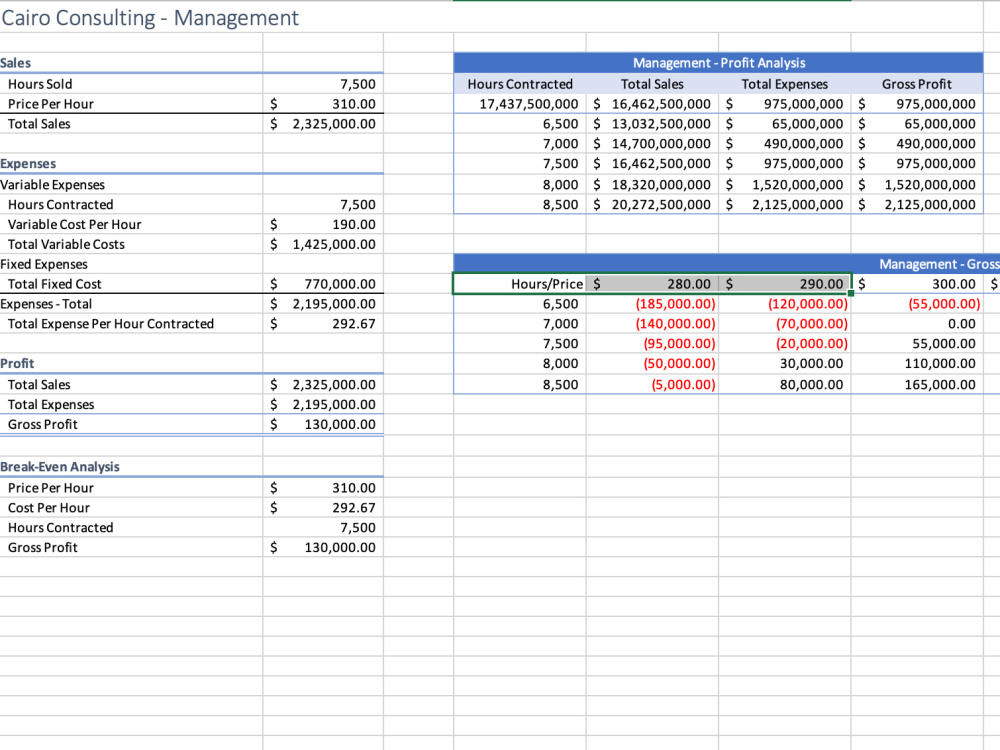Select the Variable Cost Per Hour 190.00 cell

point(323,224)
